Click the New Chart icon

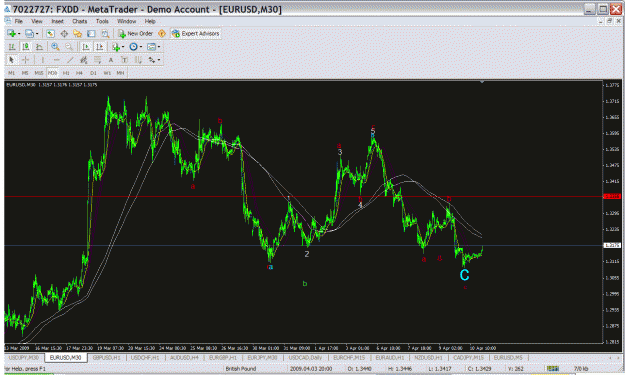(11, 33)
